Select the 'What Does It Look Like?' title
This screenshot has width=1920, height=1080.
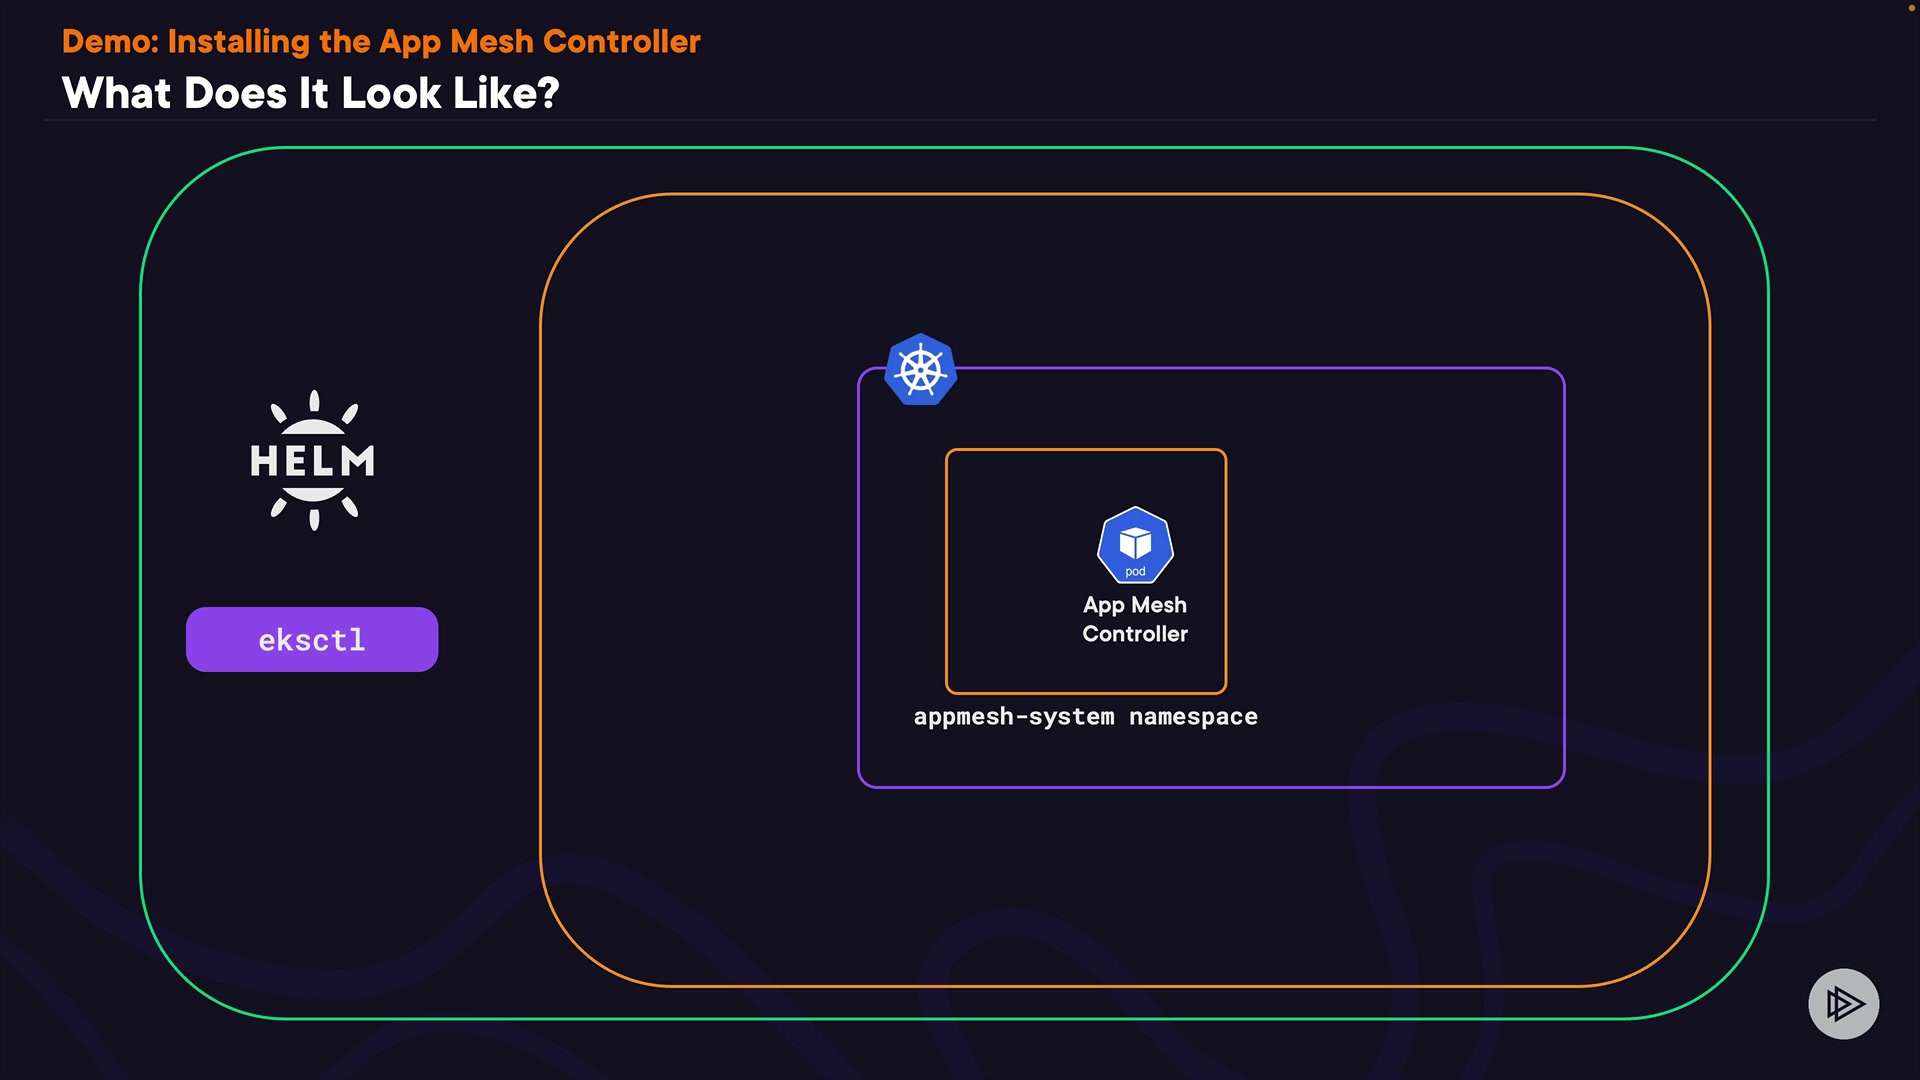pyautogui.click(x=310, y=93)
